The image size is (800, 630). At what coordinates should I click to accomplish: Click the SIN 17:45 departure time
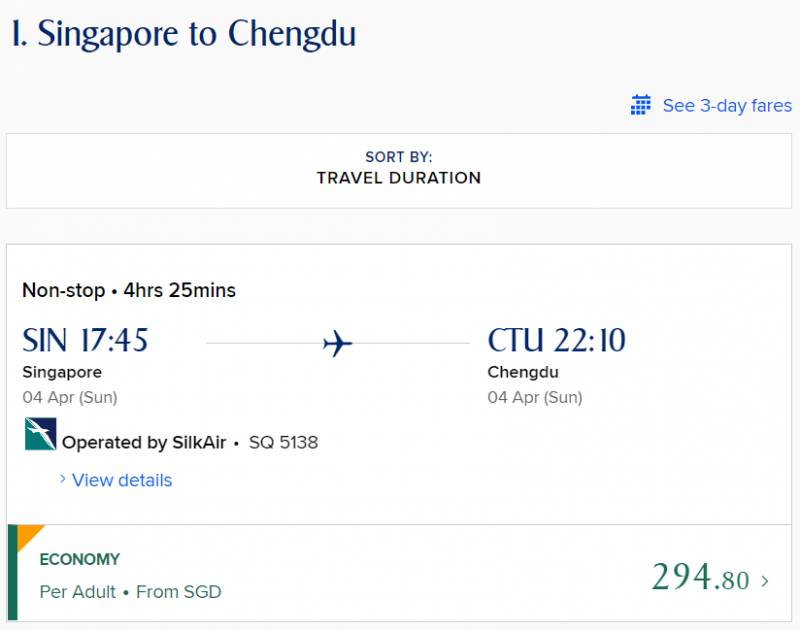click(85, 340)
